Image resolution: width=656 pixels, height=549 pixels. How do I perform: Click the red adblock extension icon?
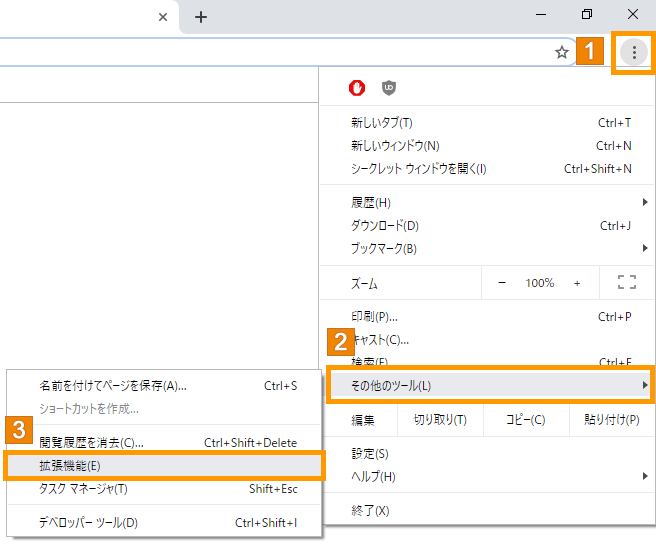357,89
